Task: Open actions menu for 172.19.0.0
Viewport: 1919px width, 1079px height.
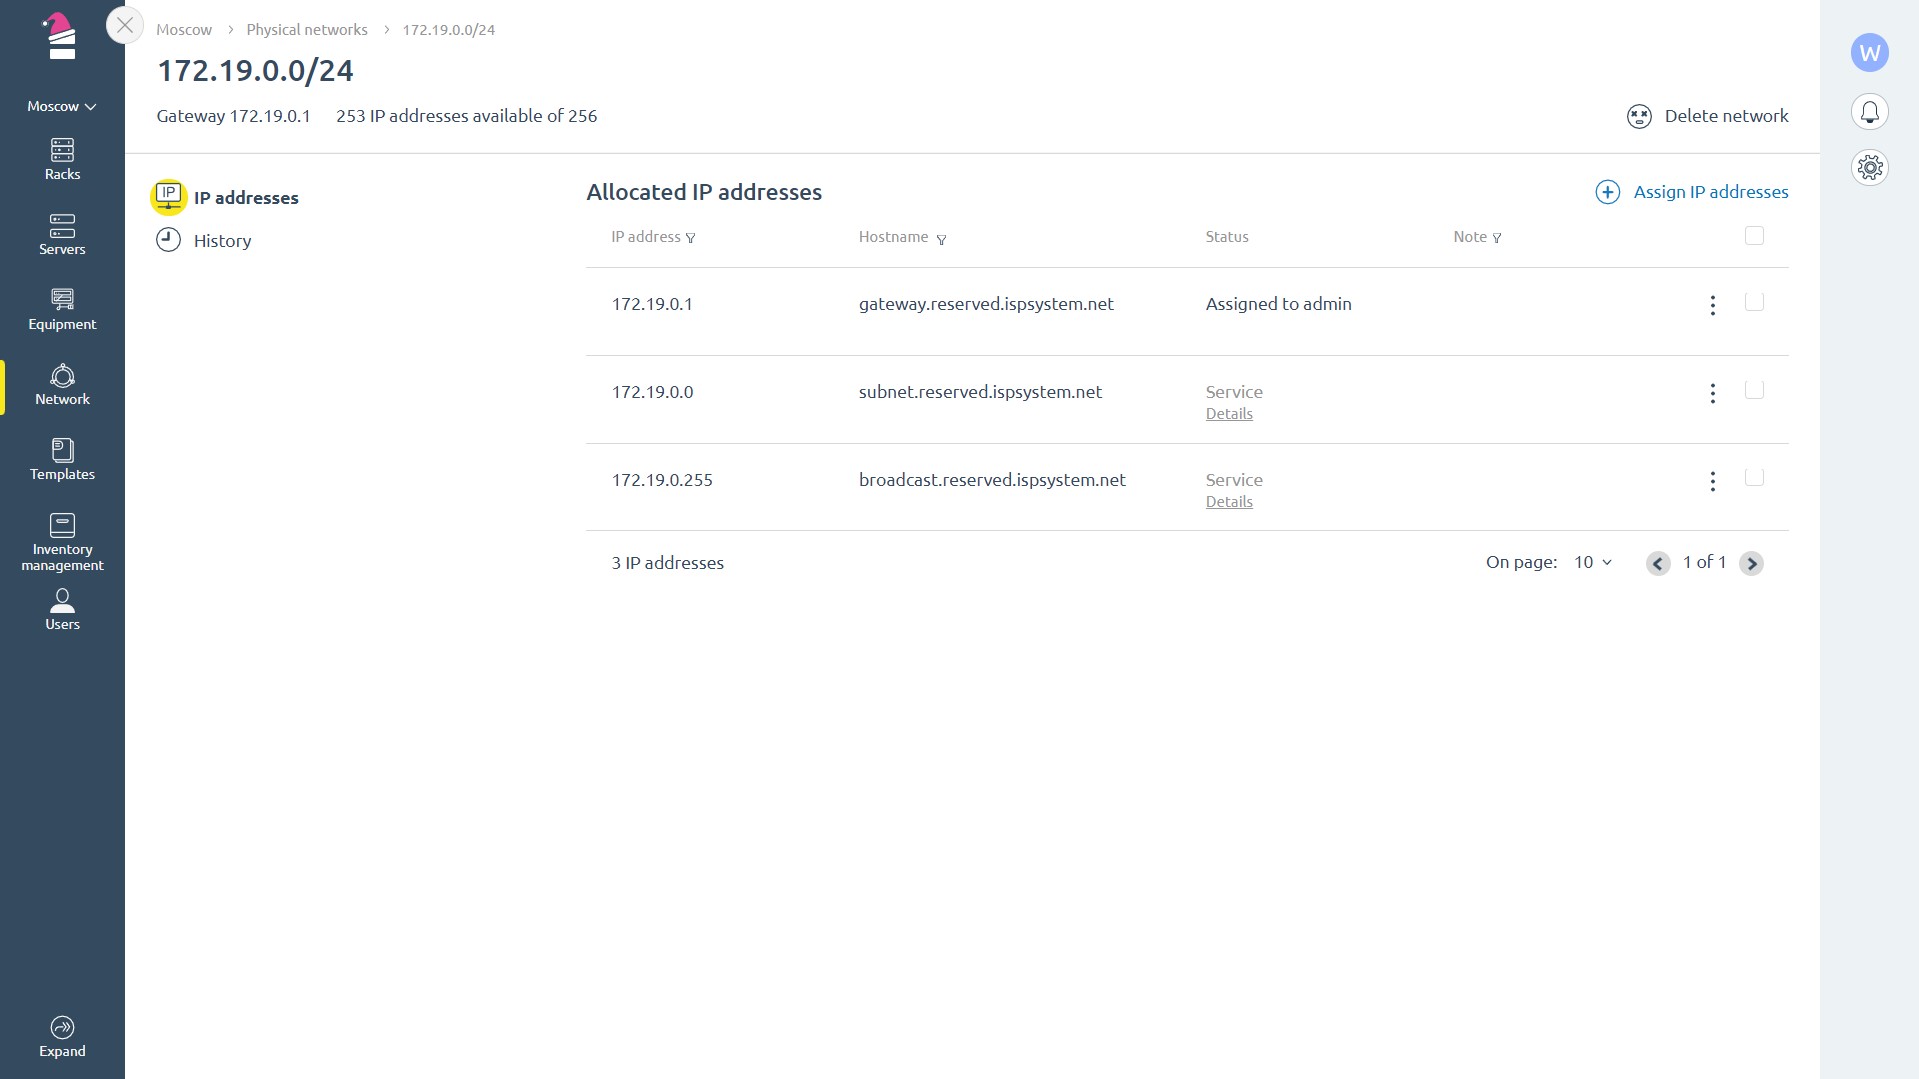Action: click(x=1712, y=394)
